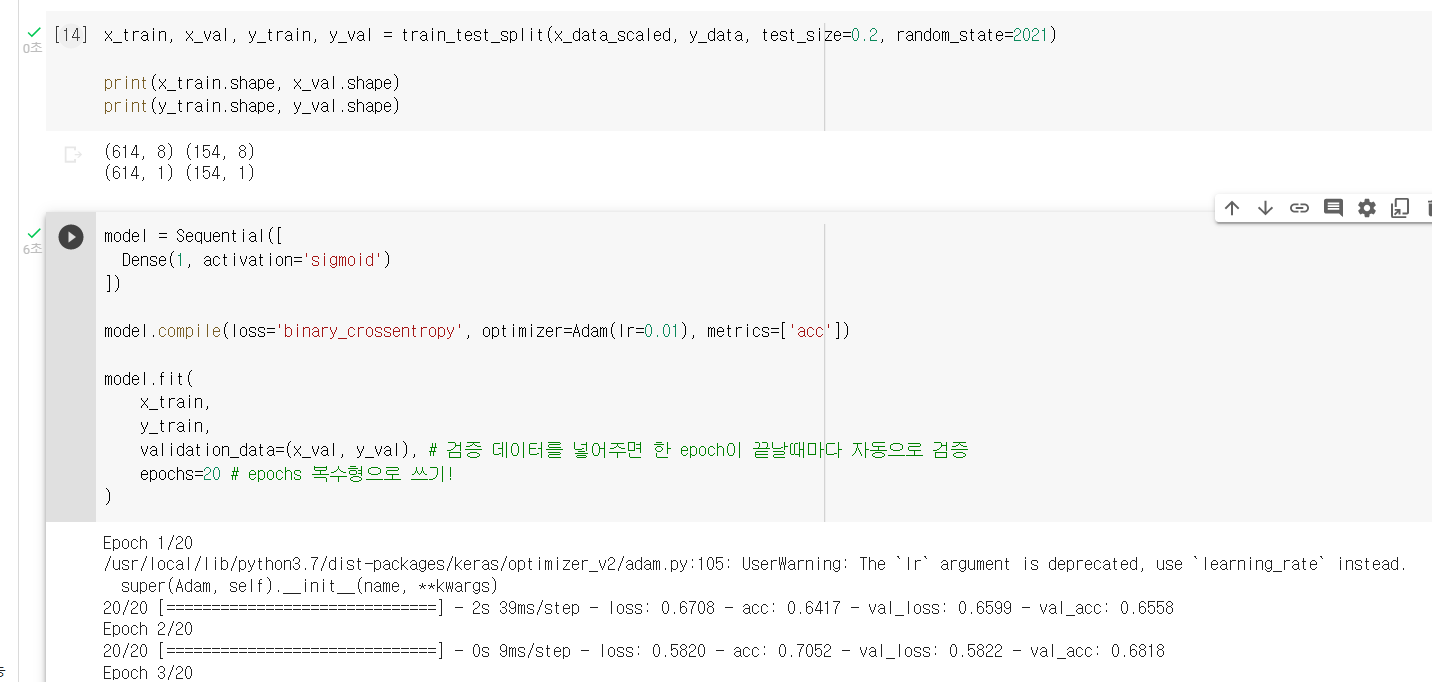This screenshot has height=682, width=1432.
Task: Click the '# epochs 복수형으로 쓰기!' comment
Action: [x=342, y=474]
